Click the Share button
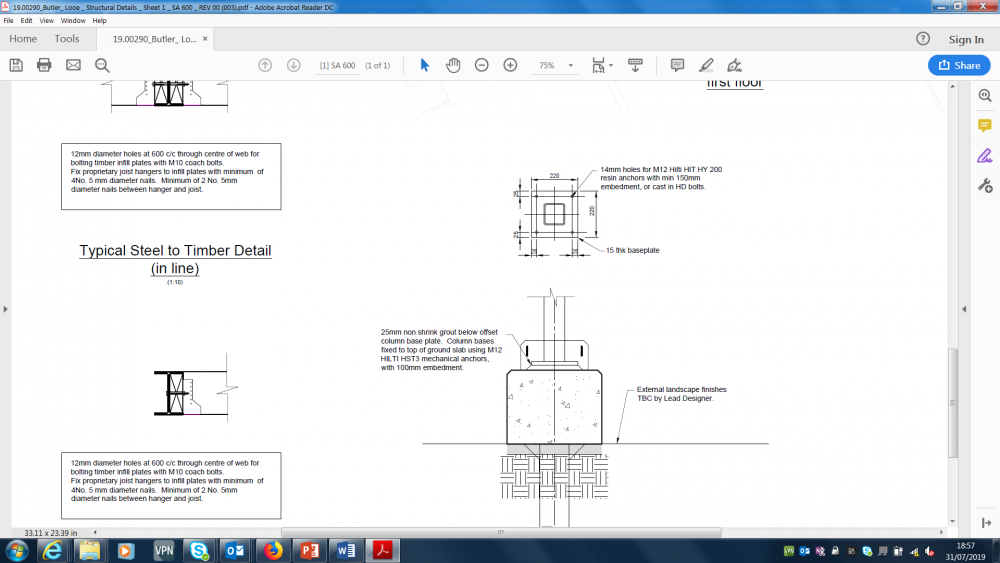 959,65
